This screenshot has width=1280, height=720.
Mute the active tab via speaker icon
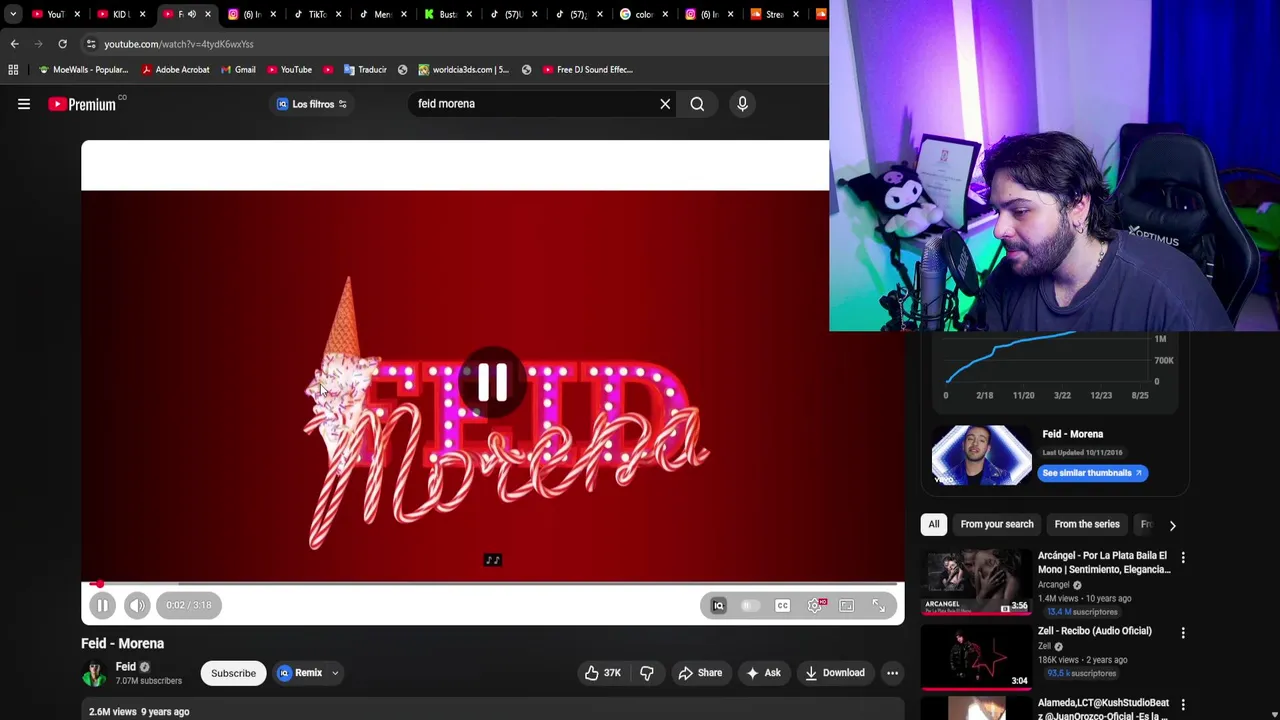tap(191, 14)
